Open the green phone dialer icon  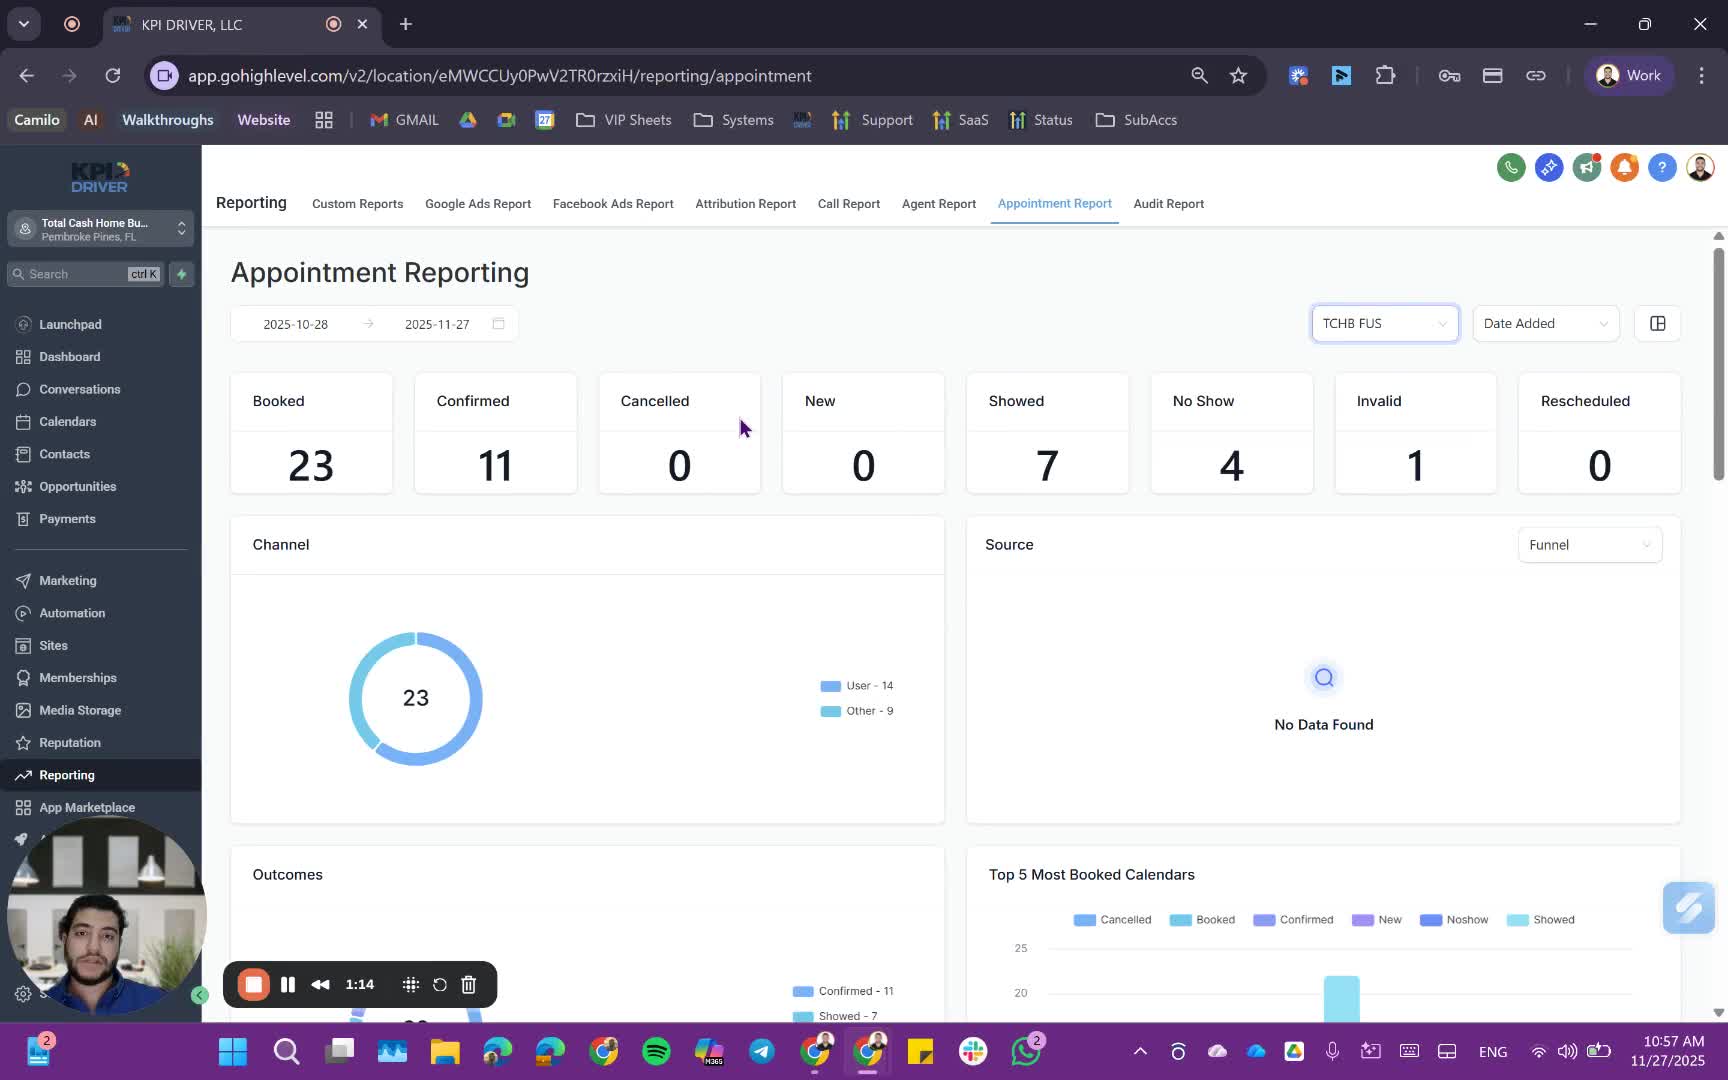tap(1511, 167)
